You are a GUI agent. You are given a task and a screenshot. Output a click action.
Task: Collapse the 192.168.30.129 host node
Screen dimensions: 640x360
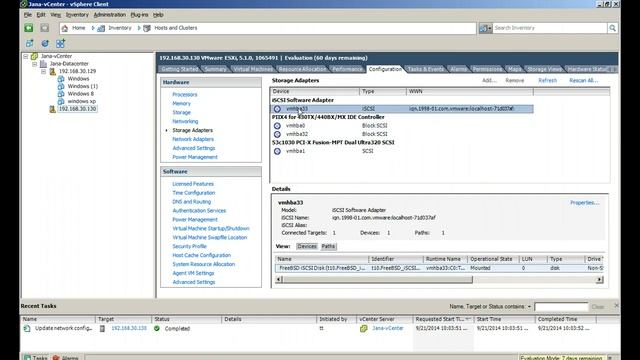tap(44, 71)
